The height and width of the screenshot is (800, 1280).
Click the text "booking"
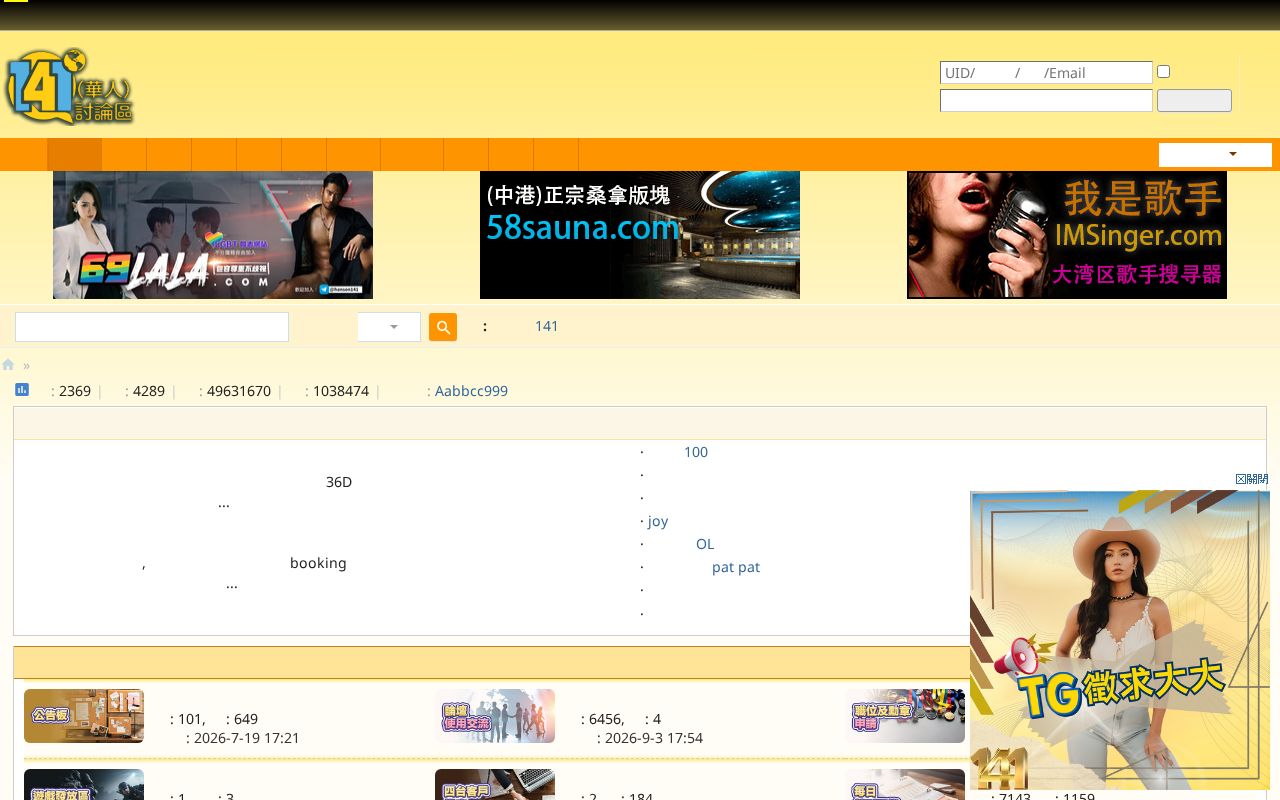pos(318,563)
